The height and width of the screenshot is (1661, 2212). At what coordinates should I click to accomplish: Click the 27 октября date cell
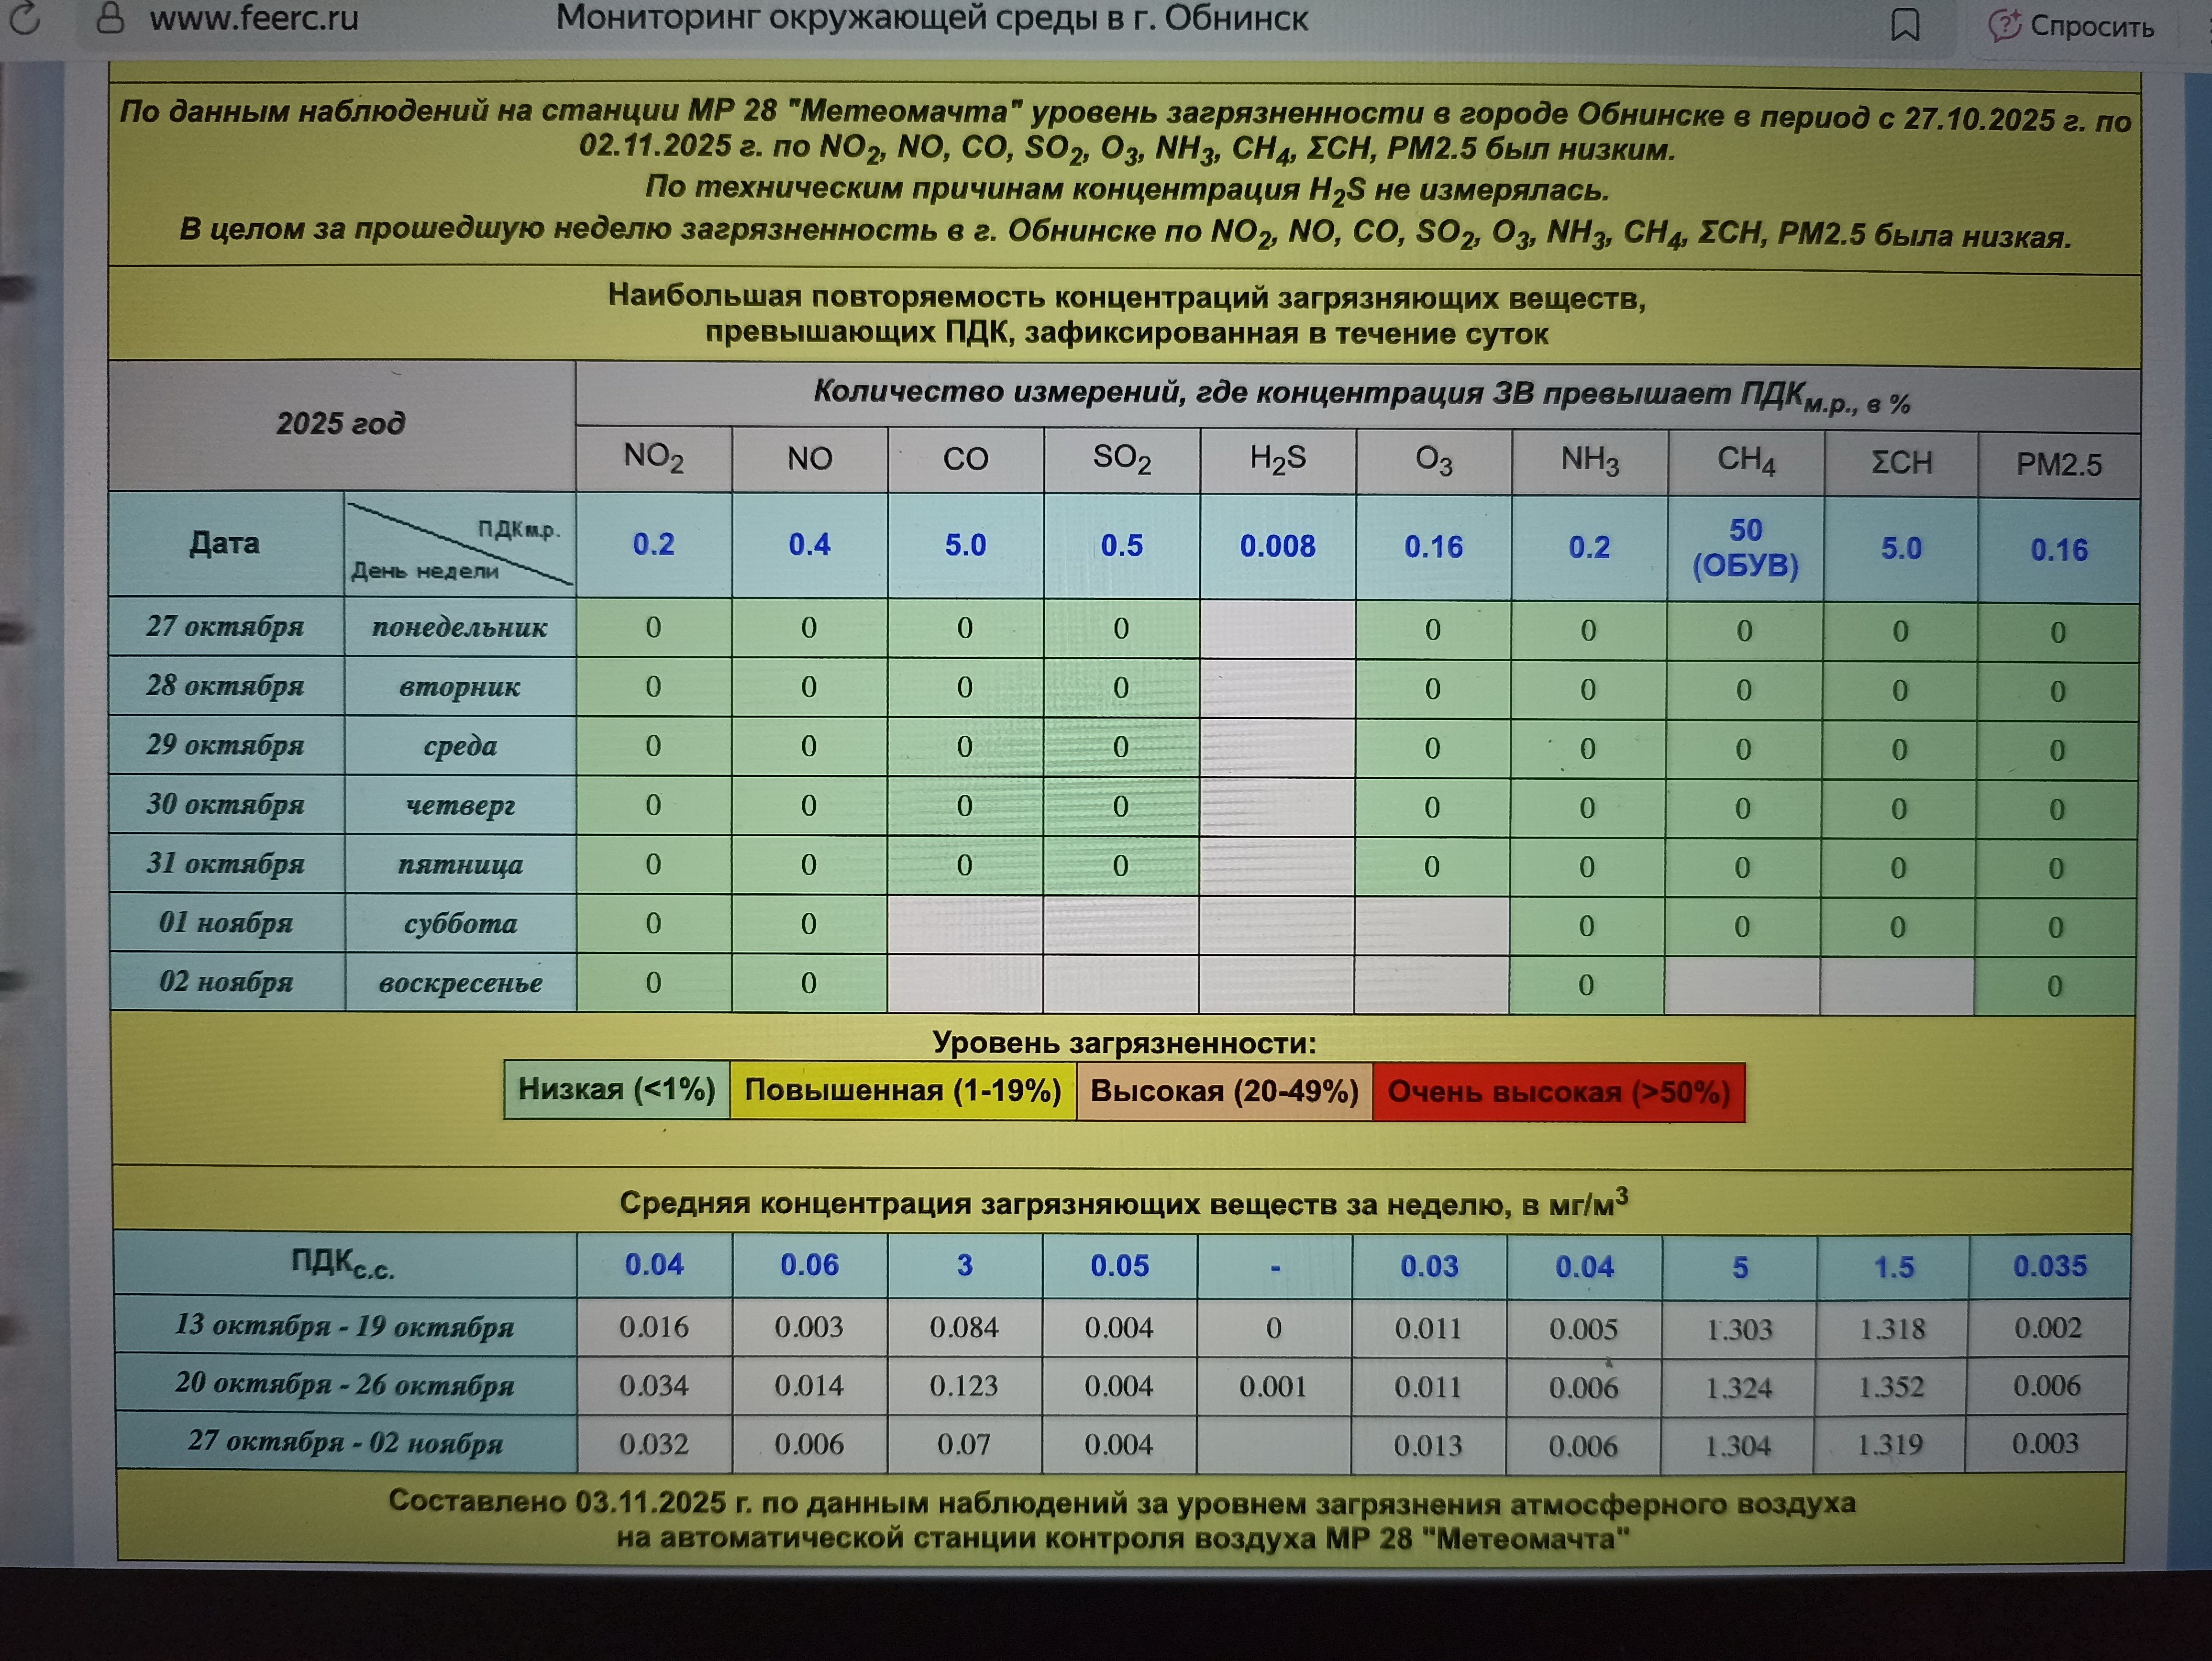click(225, 626)
